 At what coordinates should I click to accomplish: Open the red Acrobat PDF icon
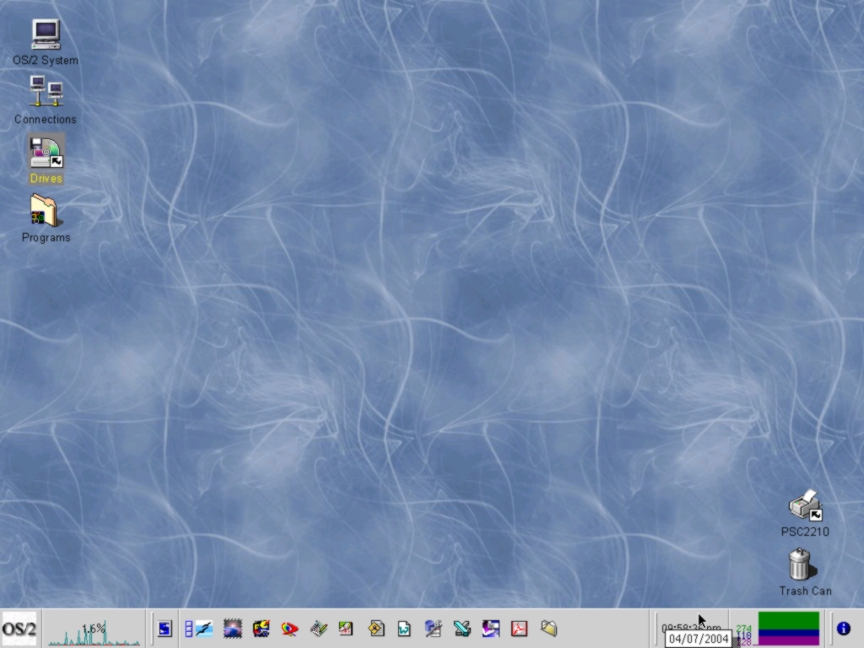(519, 629)
